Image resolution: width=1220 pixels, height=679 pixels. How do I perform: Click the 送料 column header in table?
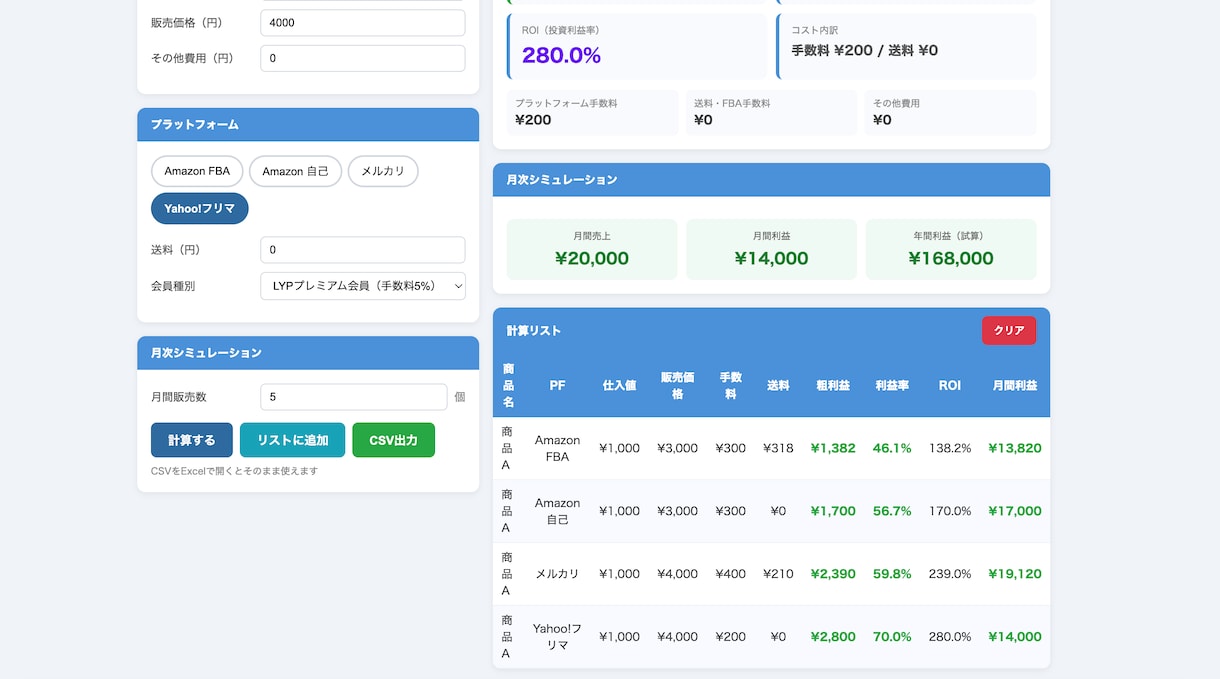pyautogui.click(x=778, y=385)
